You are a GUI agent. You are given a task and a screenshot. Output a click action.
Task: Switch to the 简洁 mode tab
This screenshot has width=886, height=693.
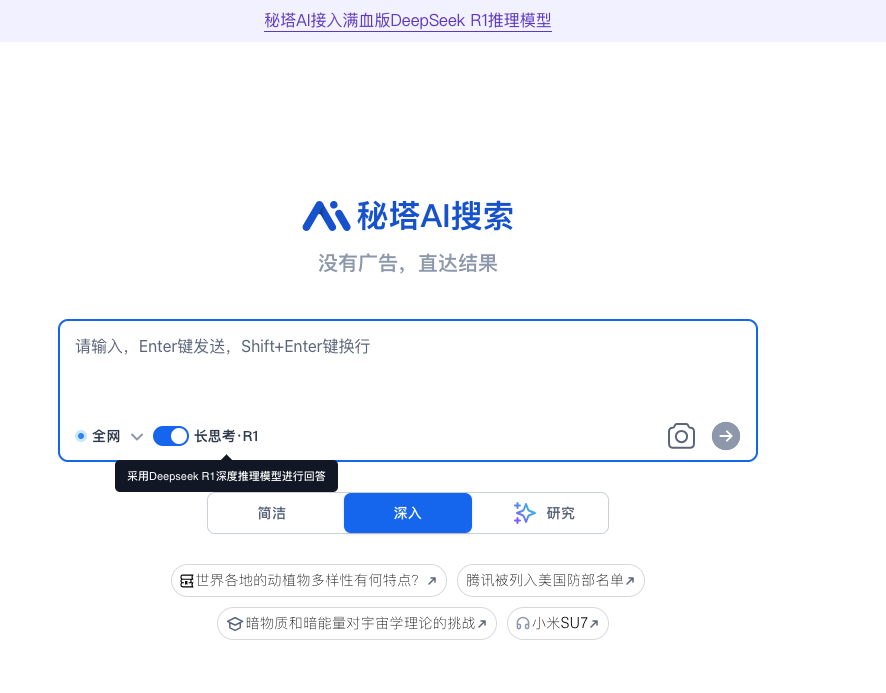pyautogui.click(x=272, y=513)
